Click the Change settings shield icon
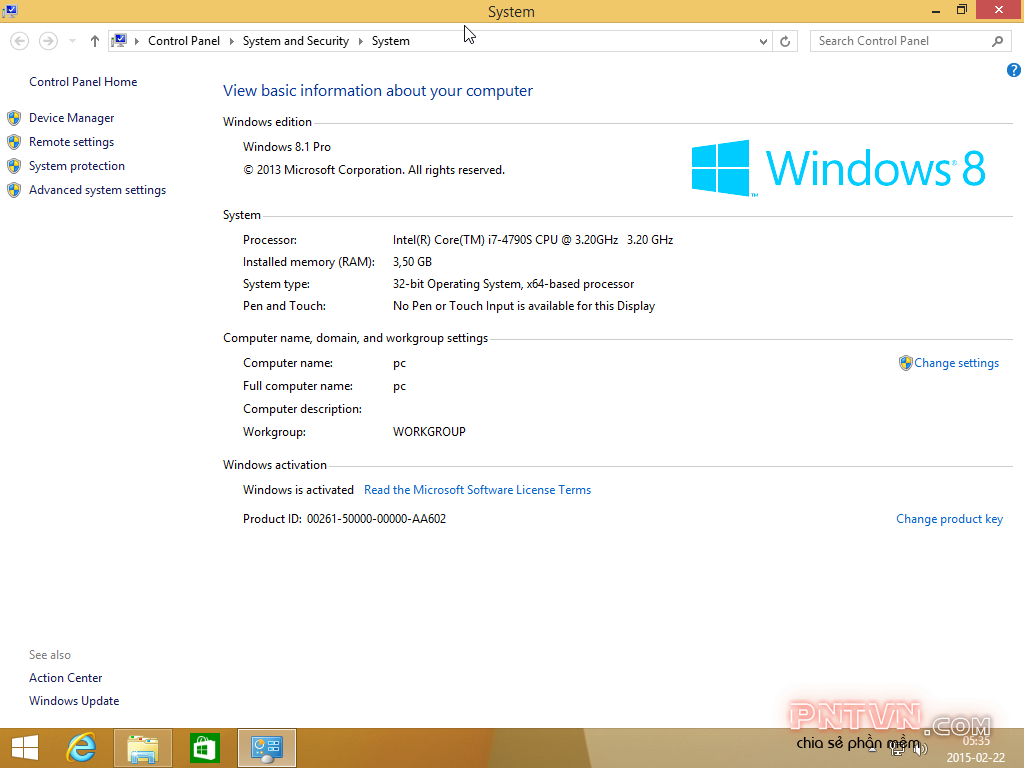 (905, 363)
